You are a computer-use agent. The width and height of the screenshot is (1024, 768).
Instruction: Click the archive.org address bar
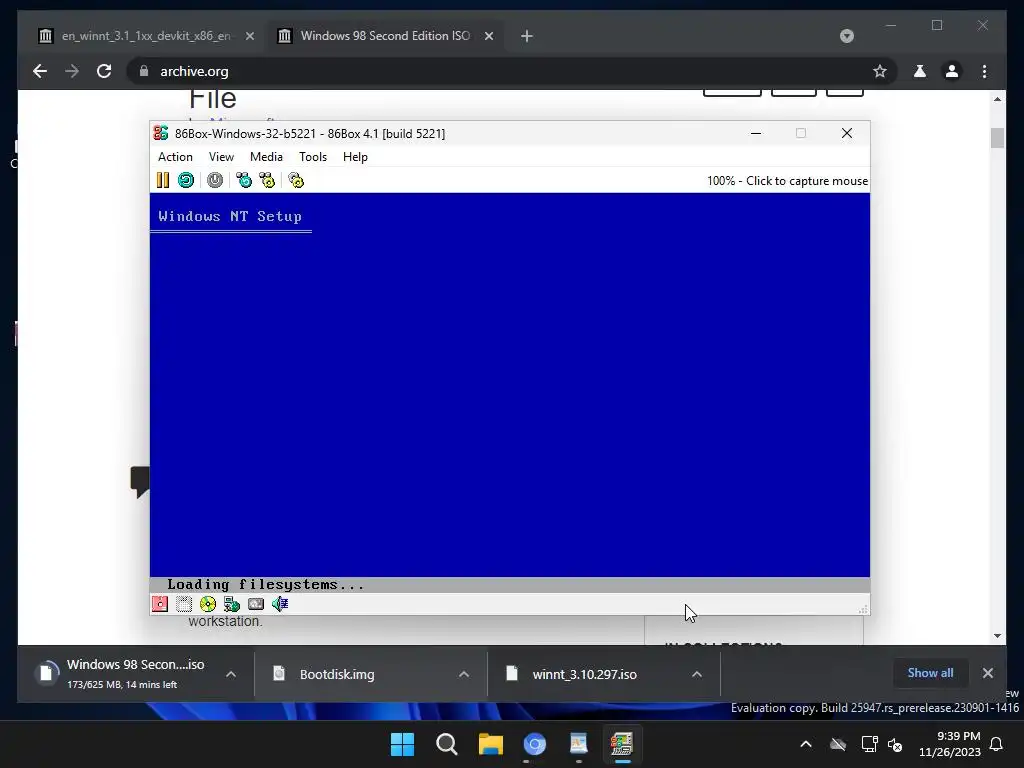point(509,71)
